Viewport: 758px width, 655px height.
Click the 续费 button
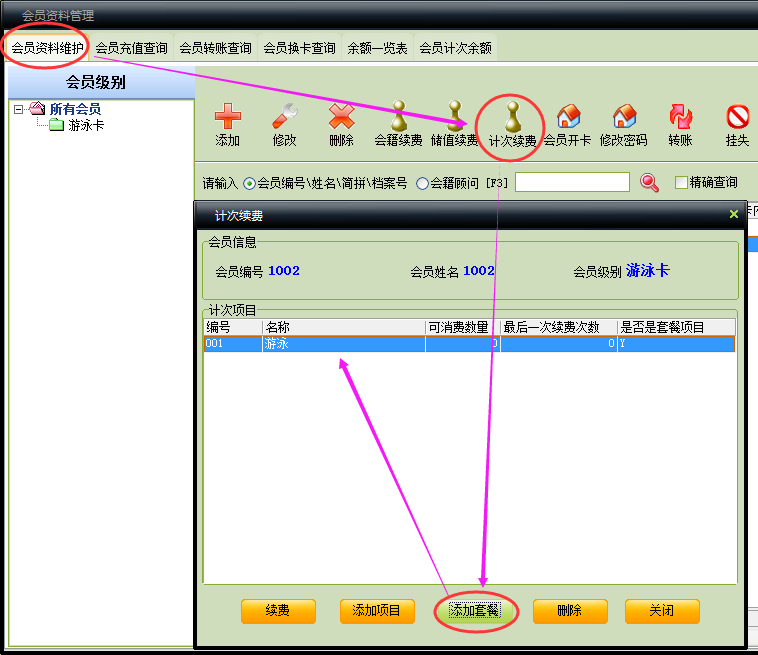278,611
